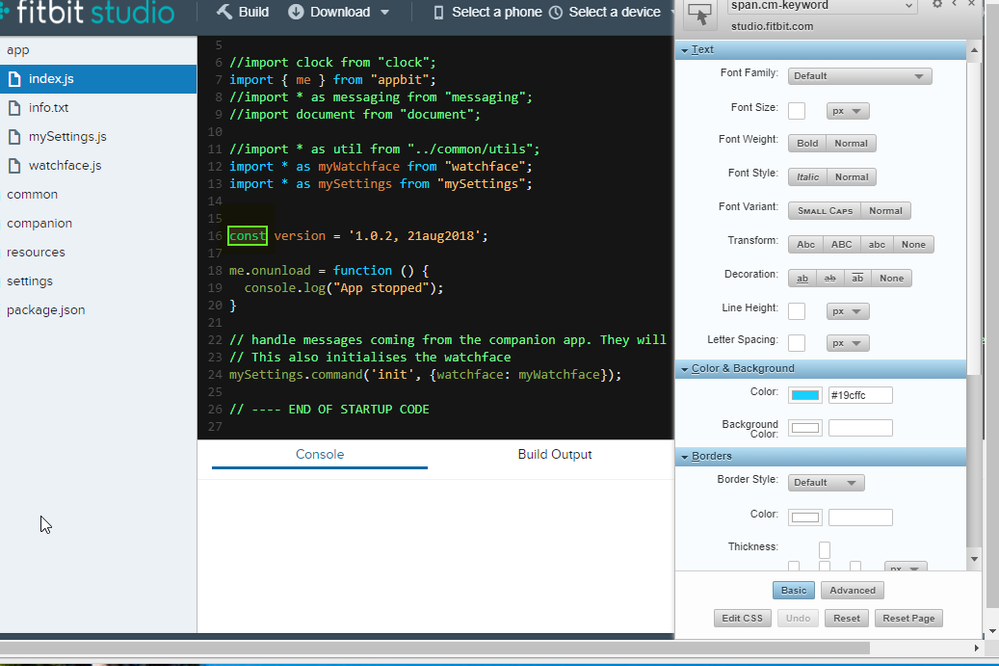Choose Small Caps font variant
999x666 pixels.
[825, 211]
